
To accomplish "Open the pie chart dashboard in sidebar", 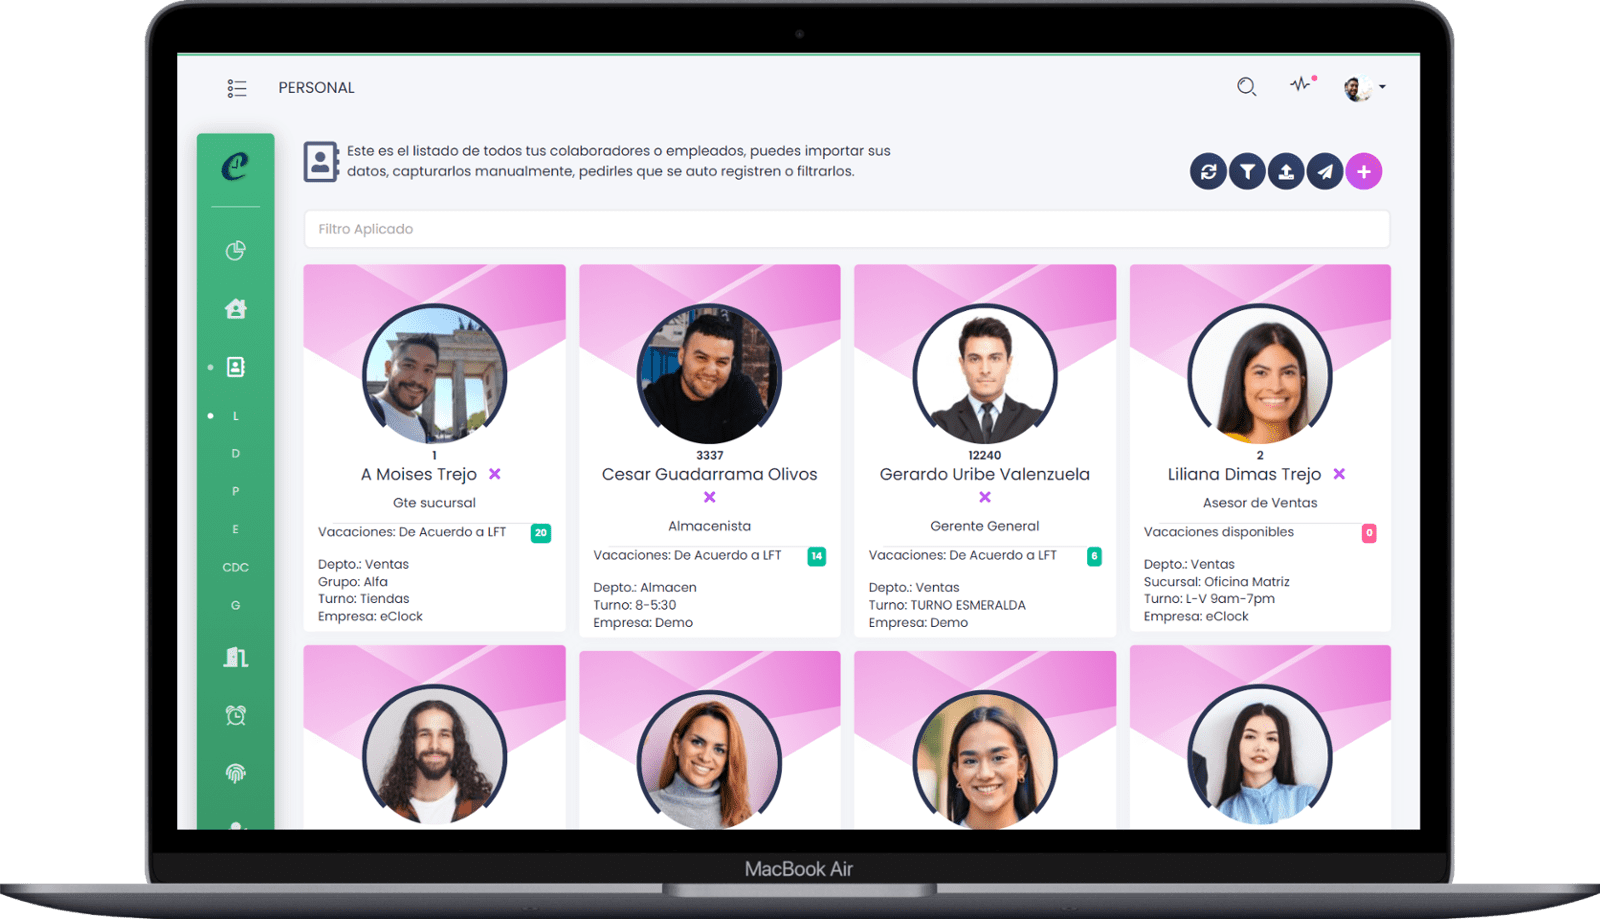I will click(236, 251).
